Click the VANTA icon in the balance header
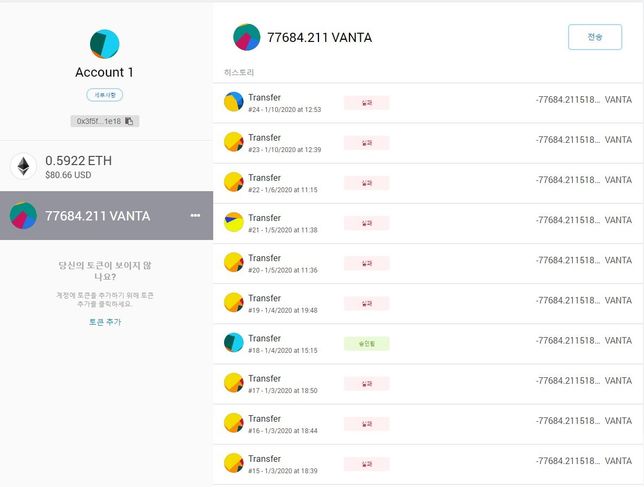Viewport: 644px width, 487px height. [247, 37]
